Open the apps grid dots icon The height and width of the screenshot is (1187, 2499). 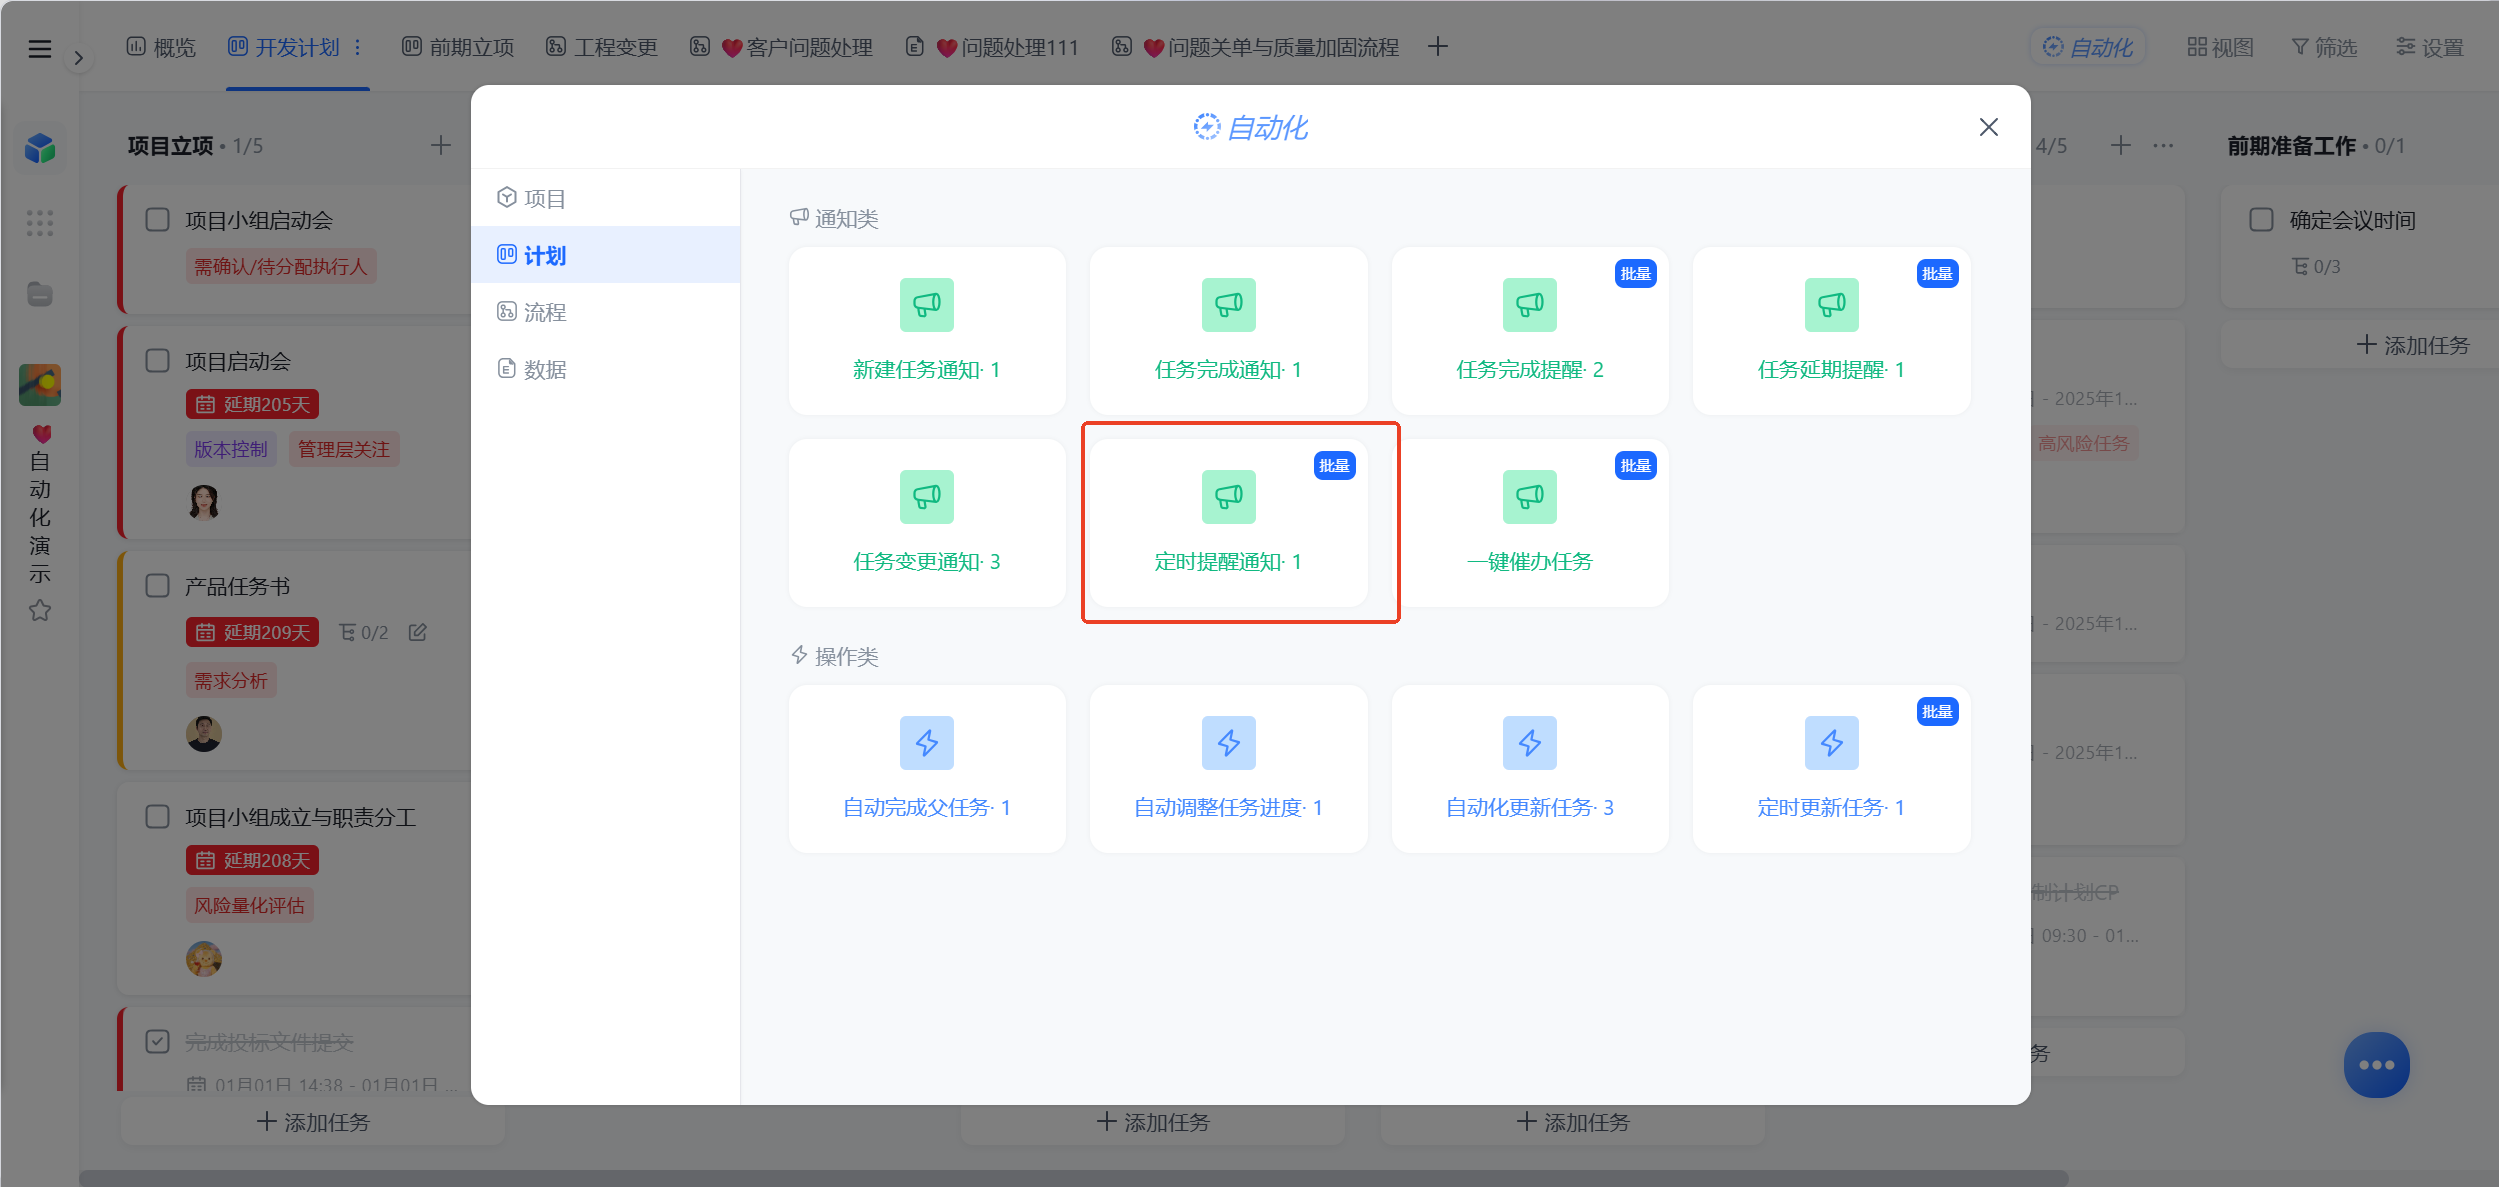click(x=40, y=223)
